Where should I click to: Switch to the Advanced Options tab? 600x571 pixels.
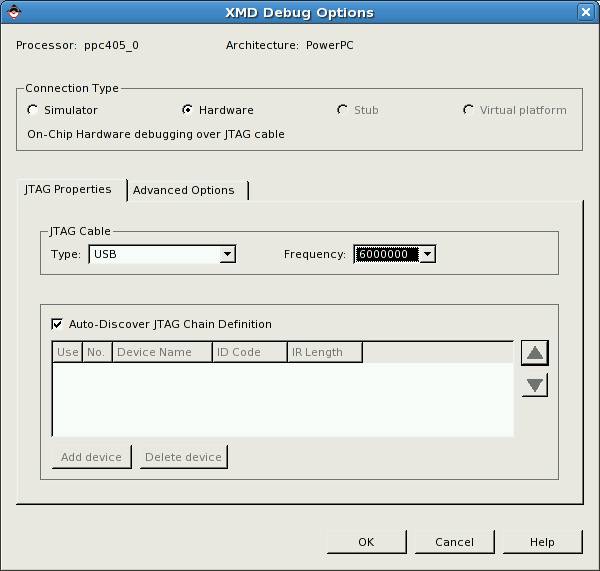click(x=184, y=190)
